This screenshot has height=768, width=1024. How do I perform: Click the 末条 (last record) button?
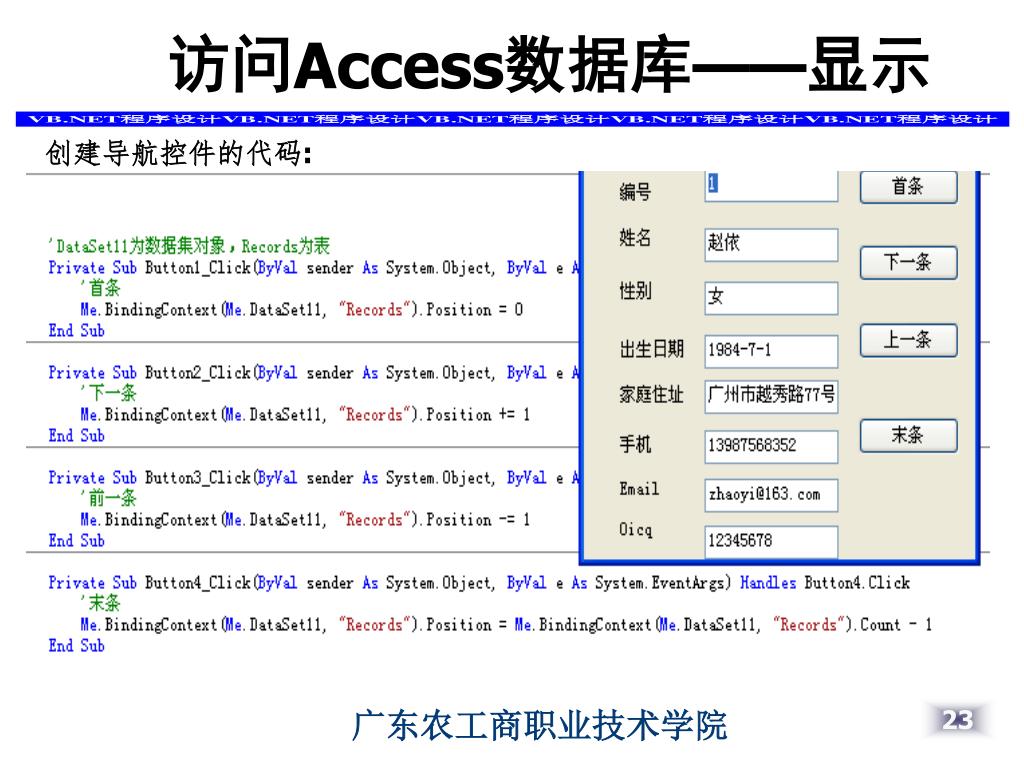click(908, 436)
